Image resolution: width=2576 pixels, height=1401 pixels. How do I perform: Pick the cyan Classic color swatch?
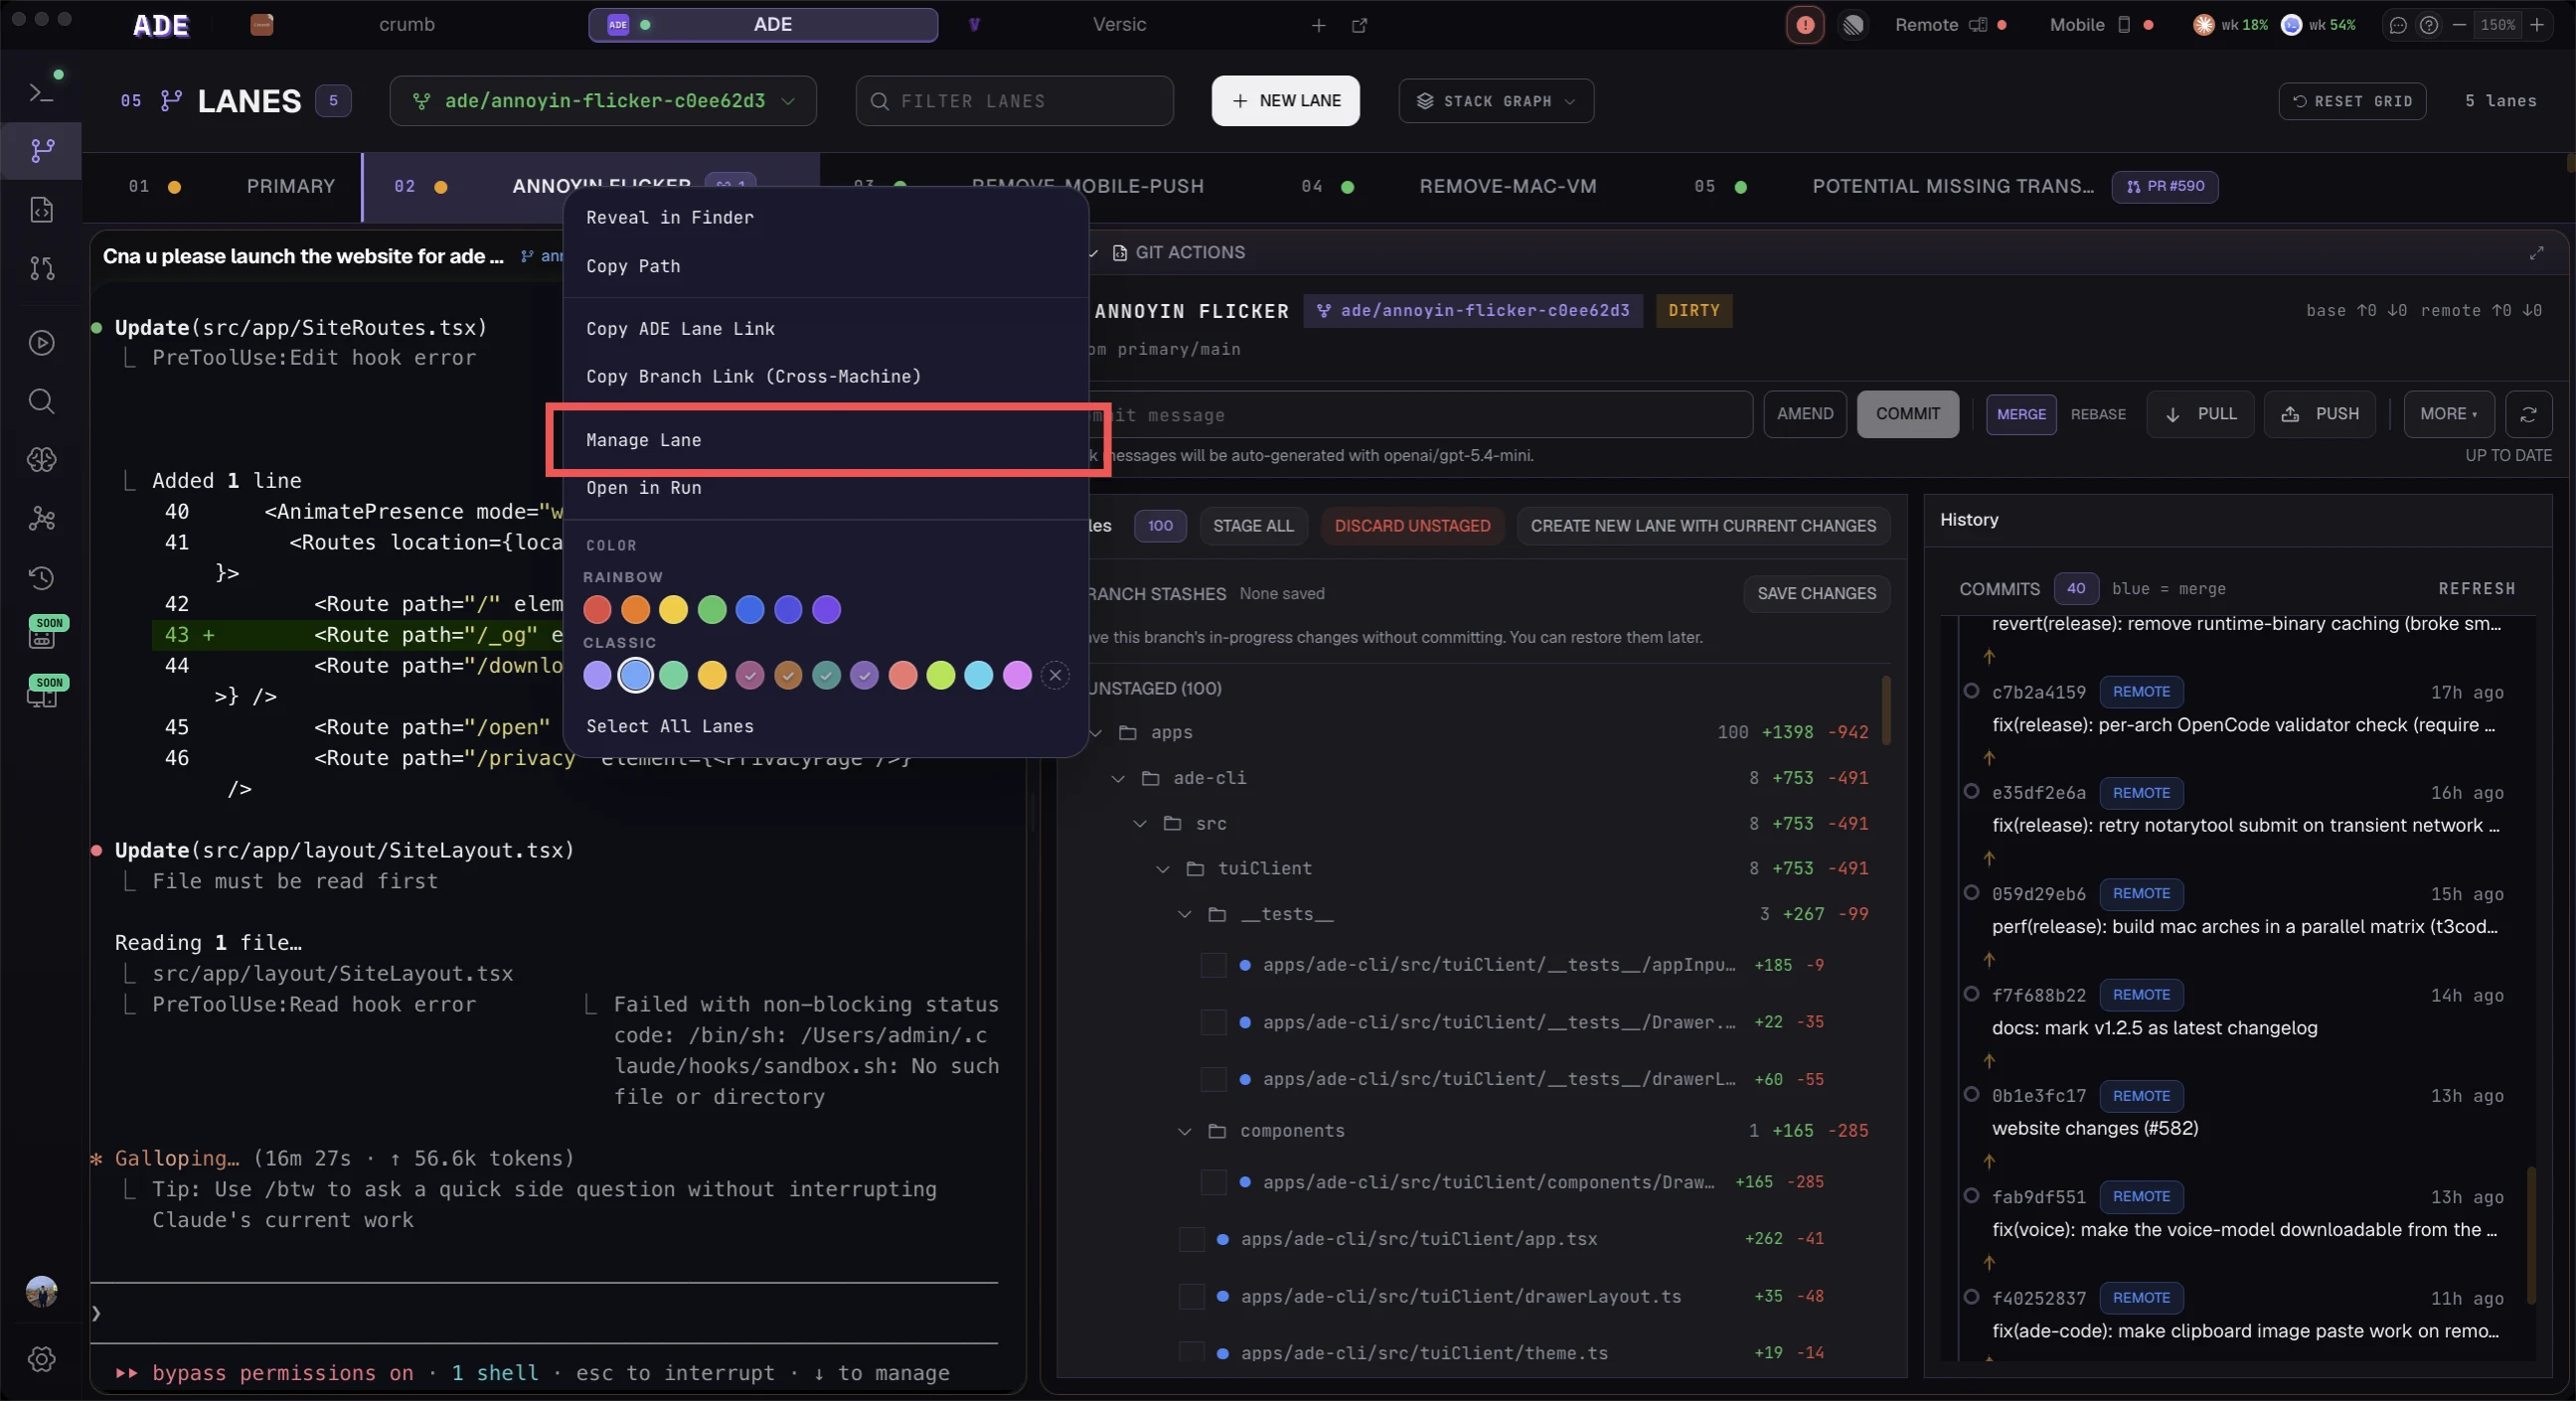coord(978,675)
